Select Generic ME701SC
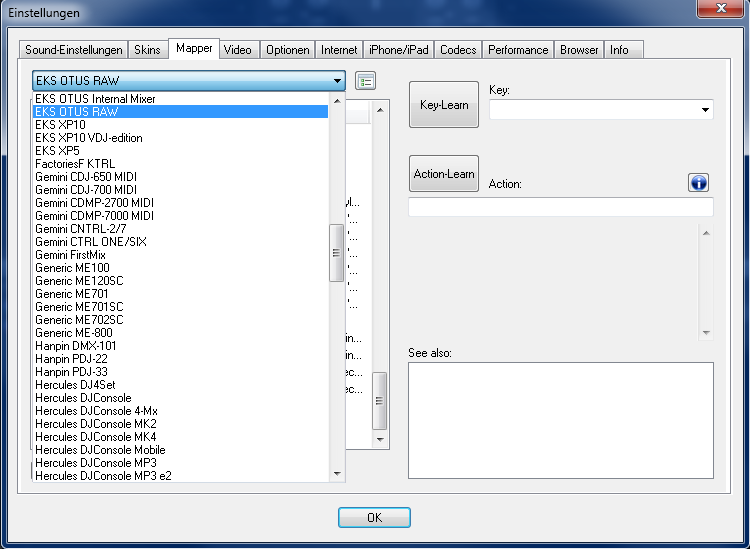Image resolution: width=750 pixels, height=549 pixels. tap(181, 307)
